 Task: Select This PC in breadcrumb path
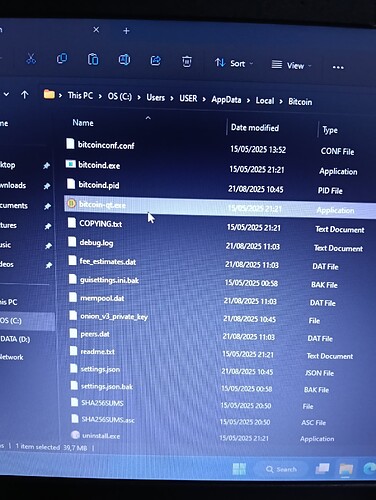point(80,96)
